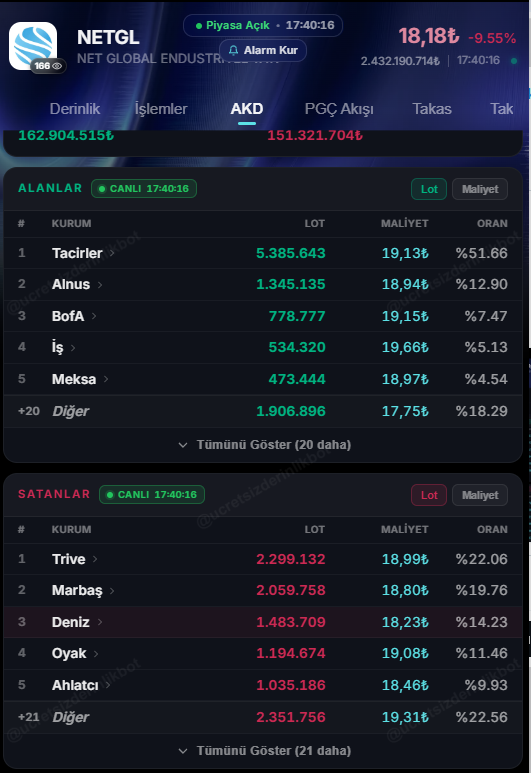This screenshot has height=773, width=531.
Task: Expand Deniz row chevron
Action: tap(100, 622)
